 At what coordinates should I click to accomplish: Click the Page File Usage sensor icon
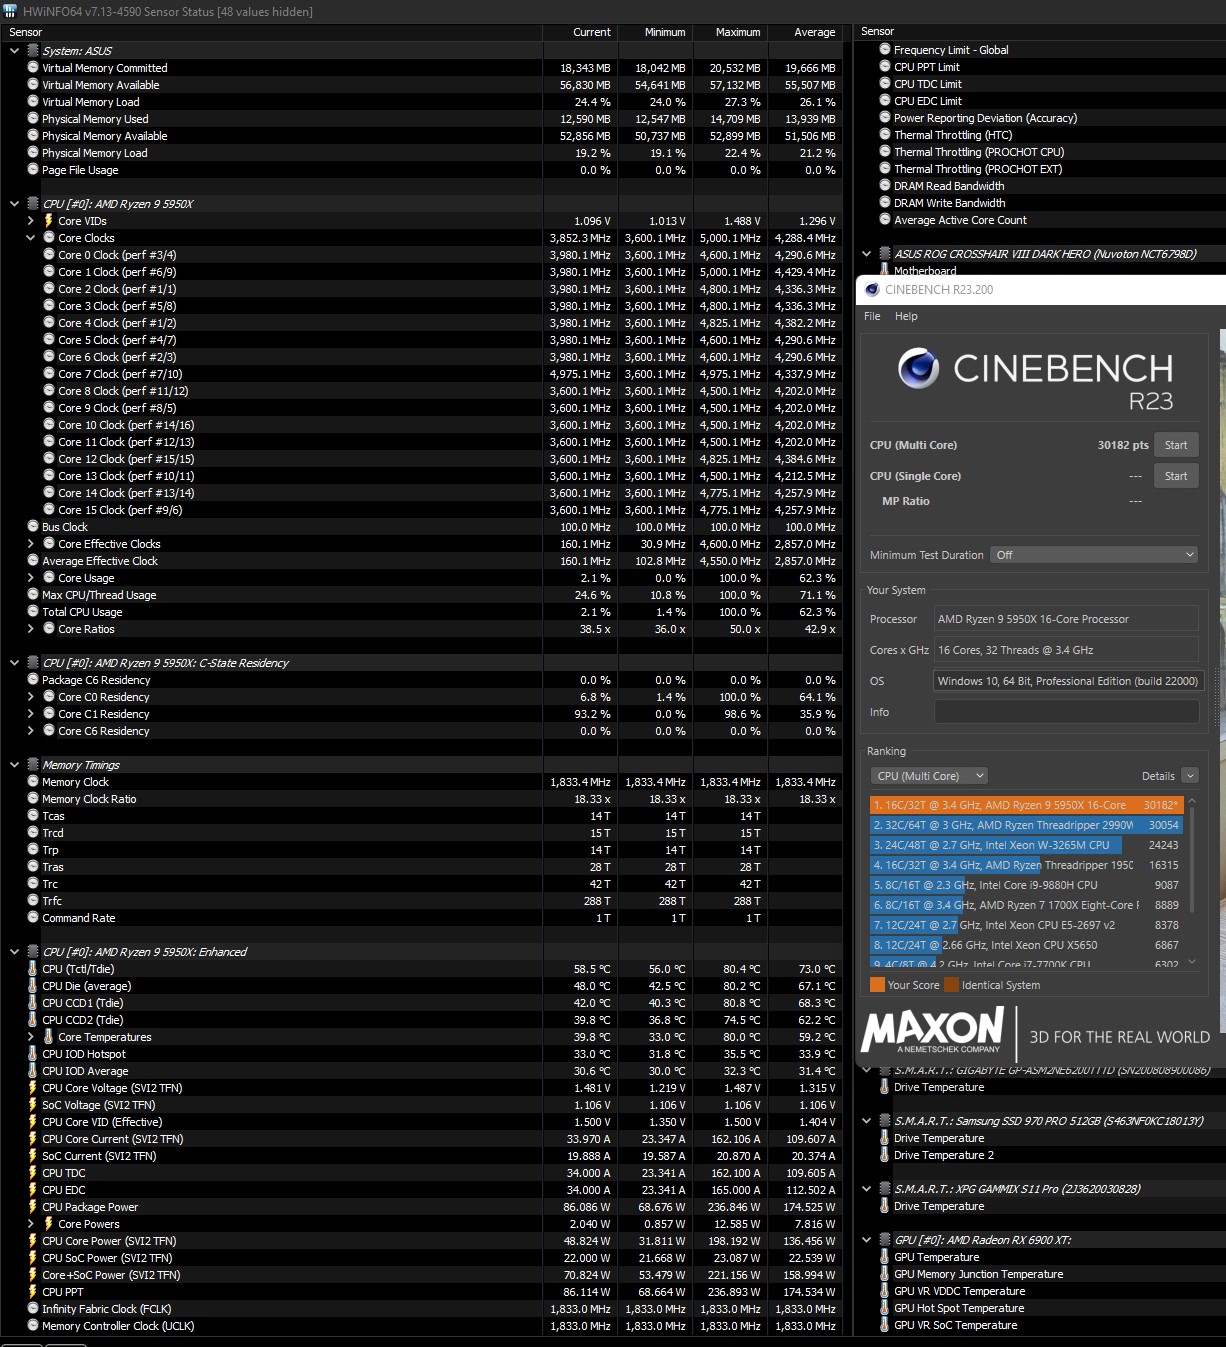[x=33, y=170]
